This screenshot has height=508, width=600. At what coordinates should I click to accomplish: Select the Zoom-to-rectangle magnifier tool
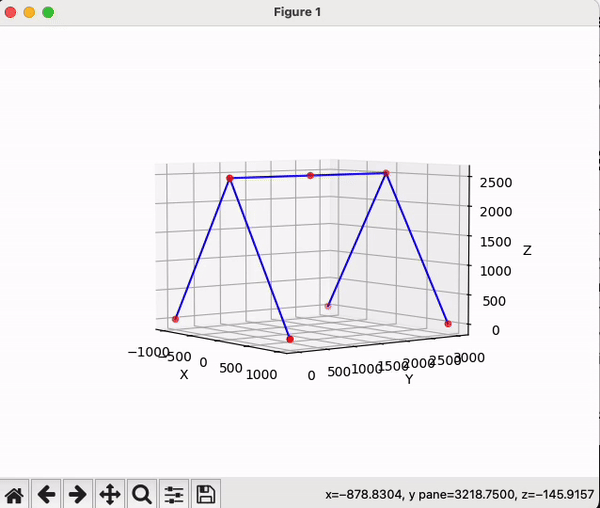142,494
